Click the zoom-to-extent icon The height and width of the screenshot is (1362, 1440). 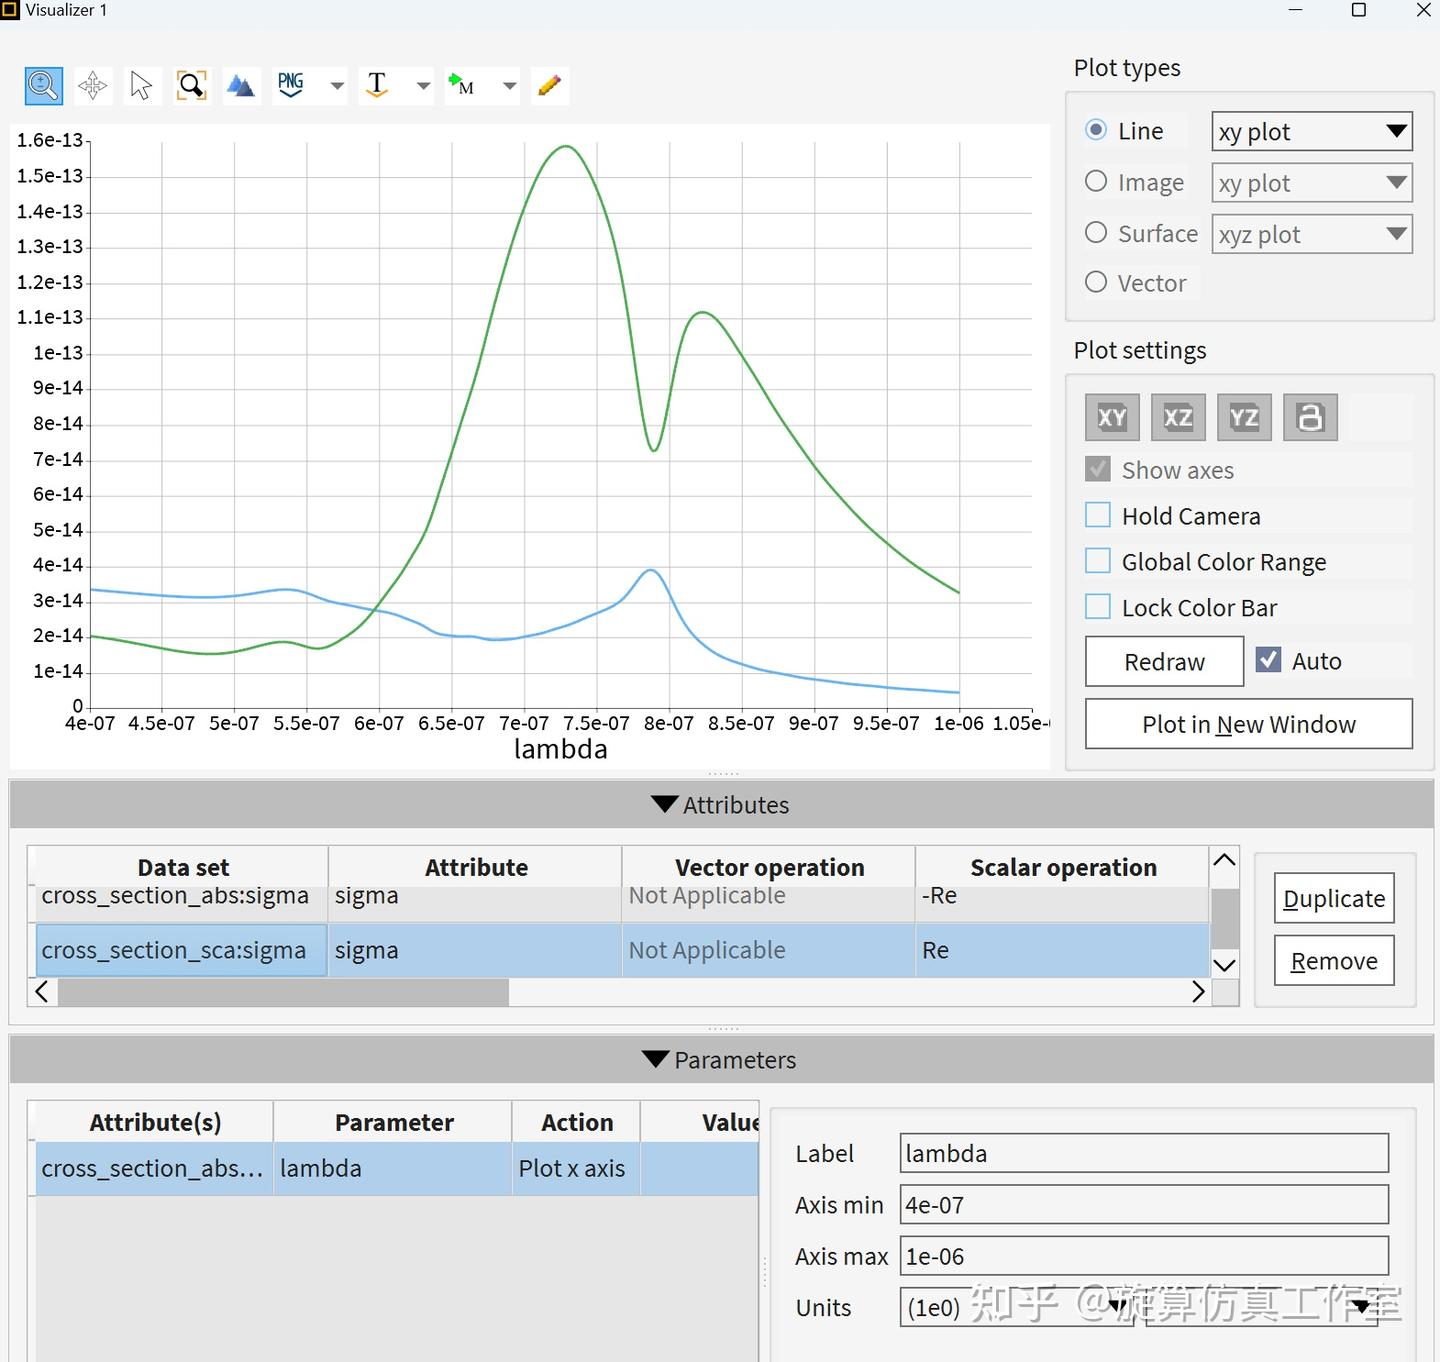click(191, 86)
